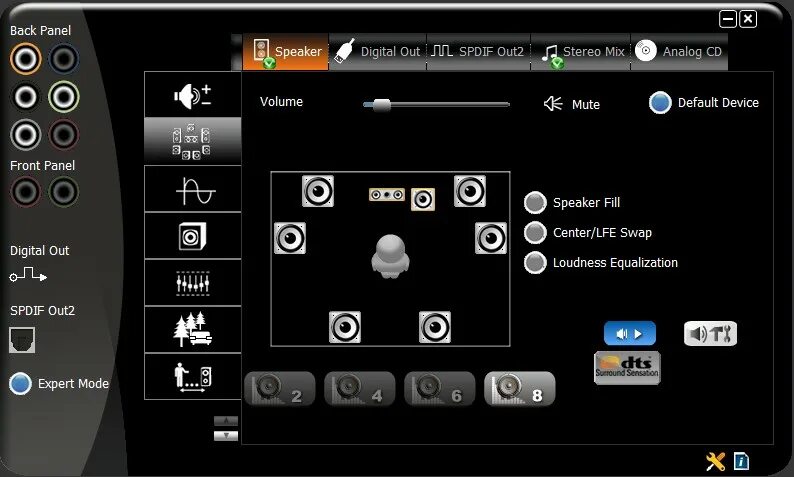The width and height of the screenshot is (794, 477).
Task: Click the SPDIF Out2 optical port icon
Action: click(x=22, y=340)
